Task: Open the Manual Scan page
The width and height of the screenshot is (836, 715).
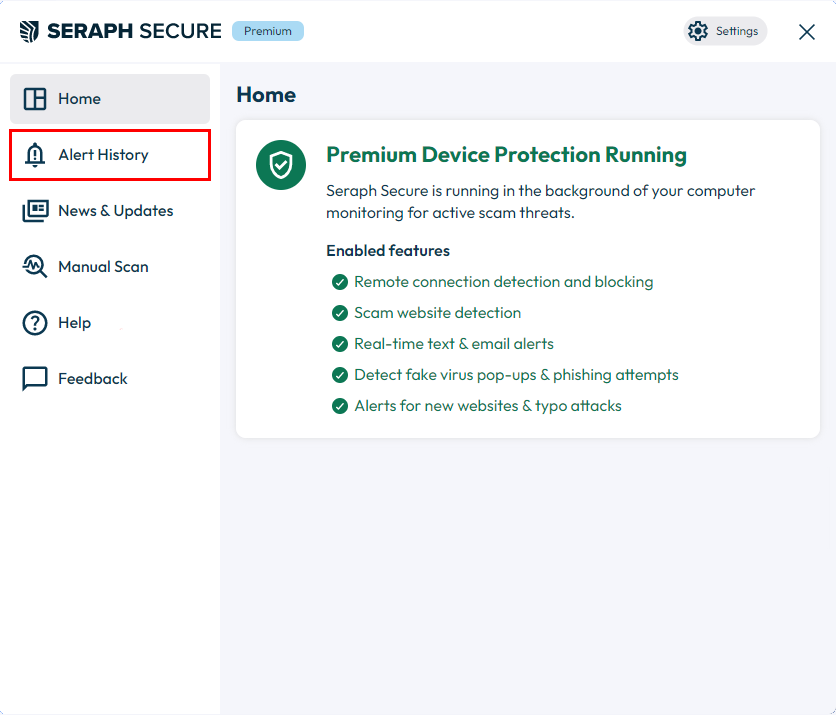Action: [x=110, y=267]
